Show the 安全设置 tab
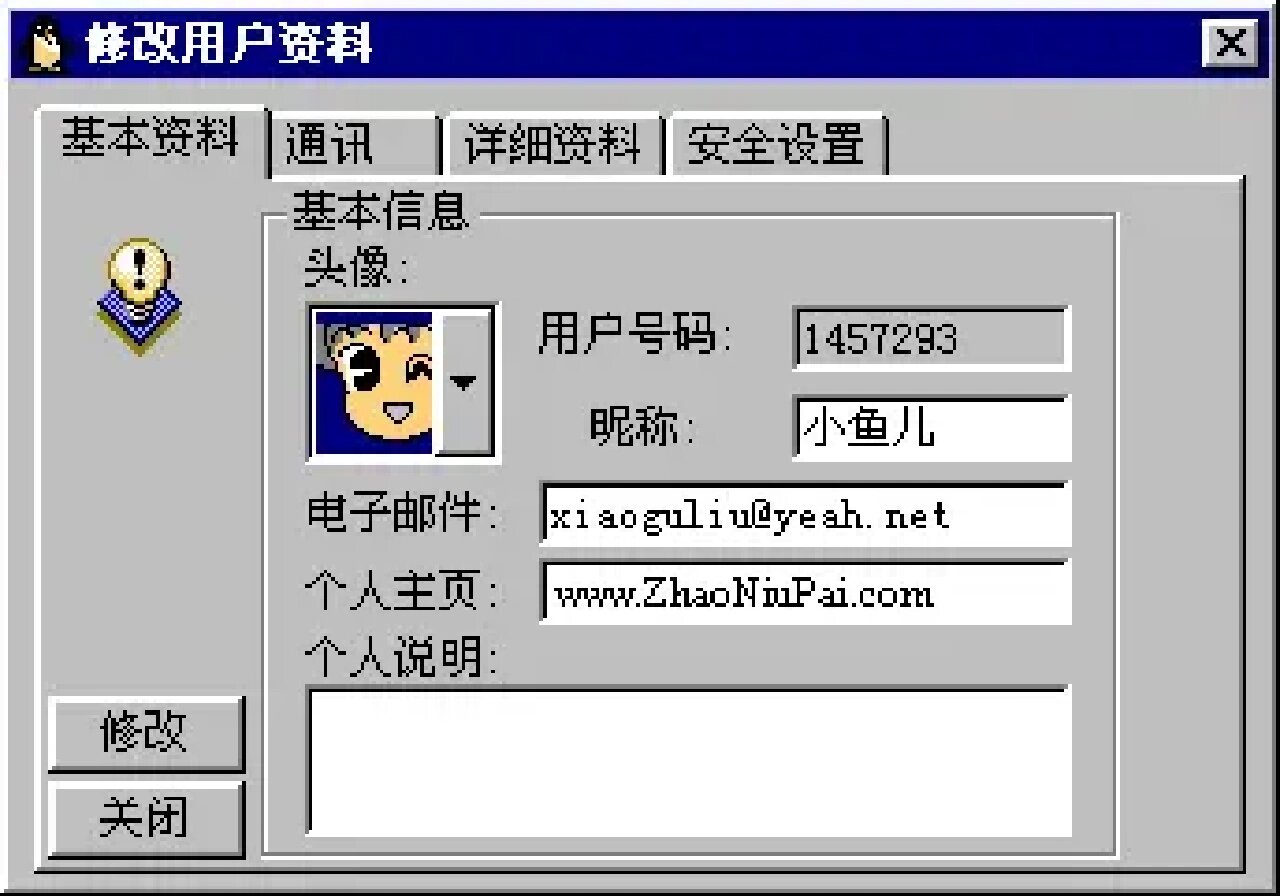Screen dimensions: 1280x896 coord(777,144)
